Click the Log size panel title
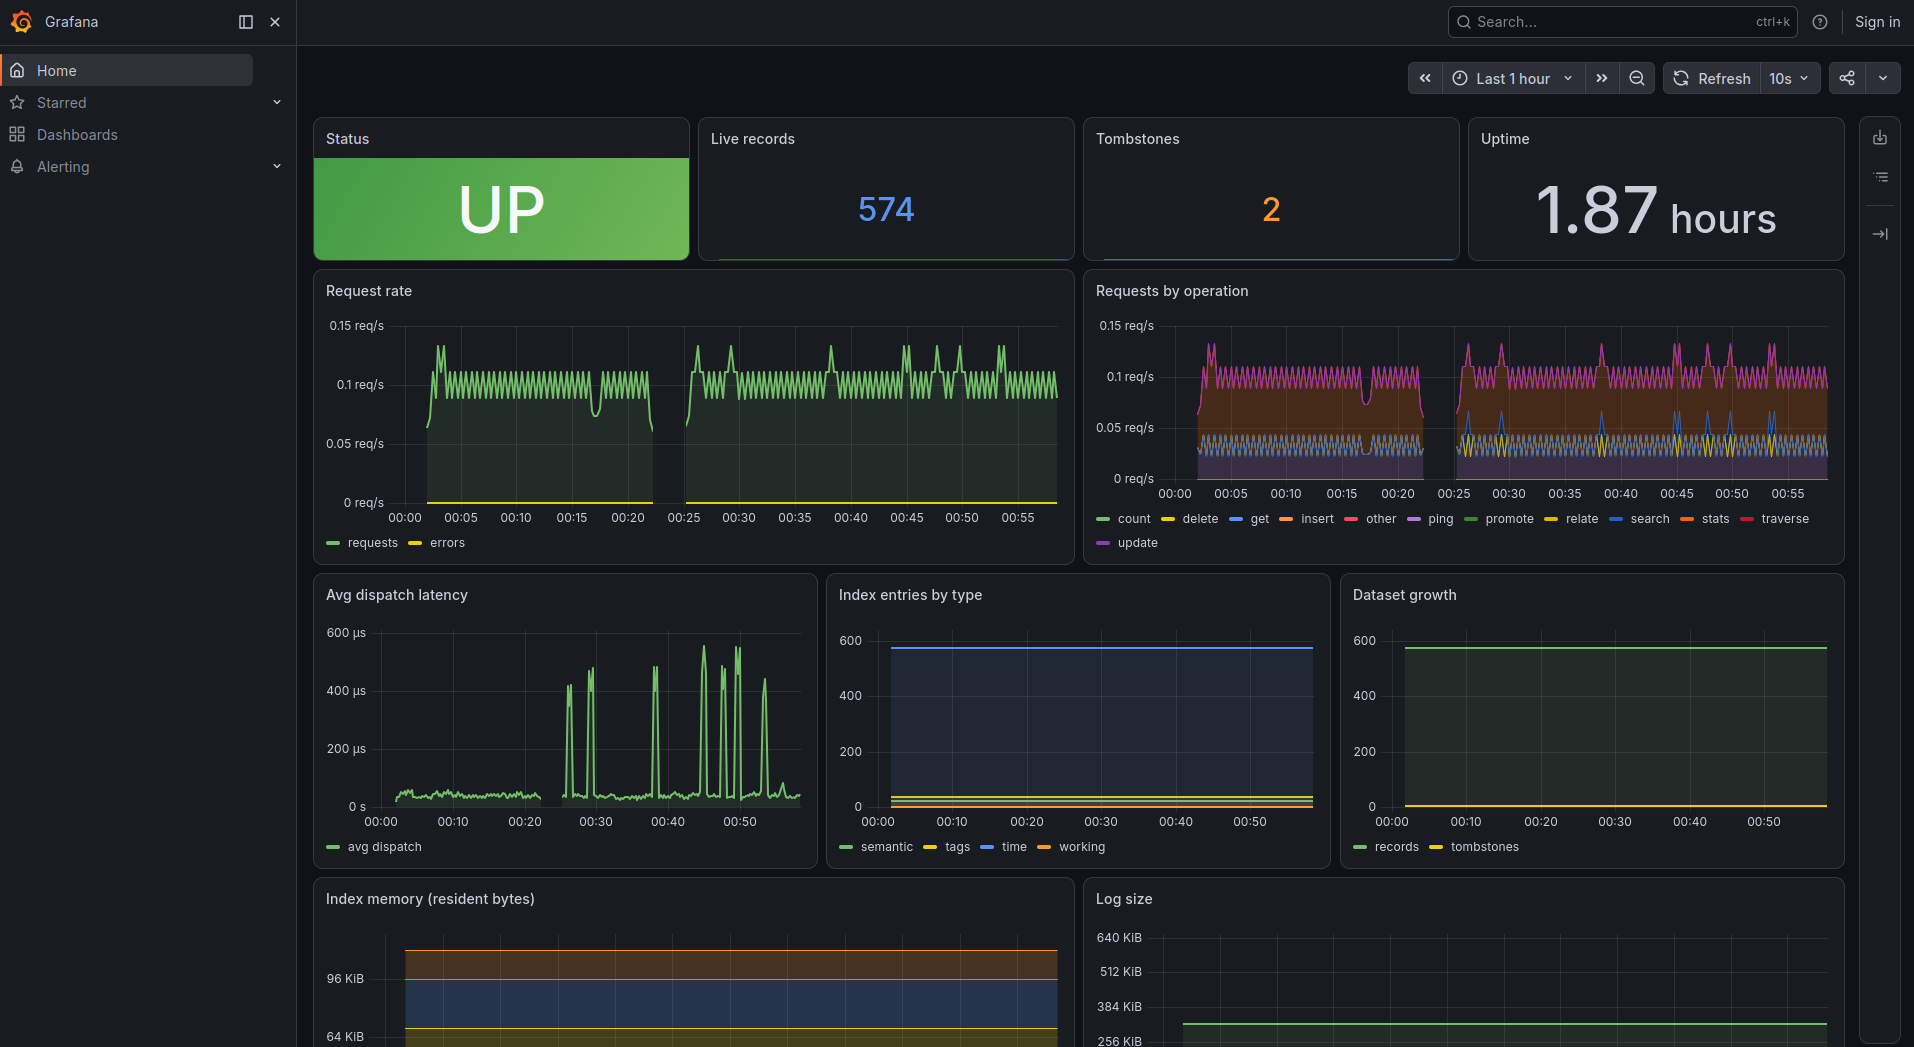The height and width of the screenshot is (1047, 1914). [1124, 899]
